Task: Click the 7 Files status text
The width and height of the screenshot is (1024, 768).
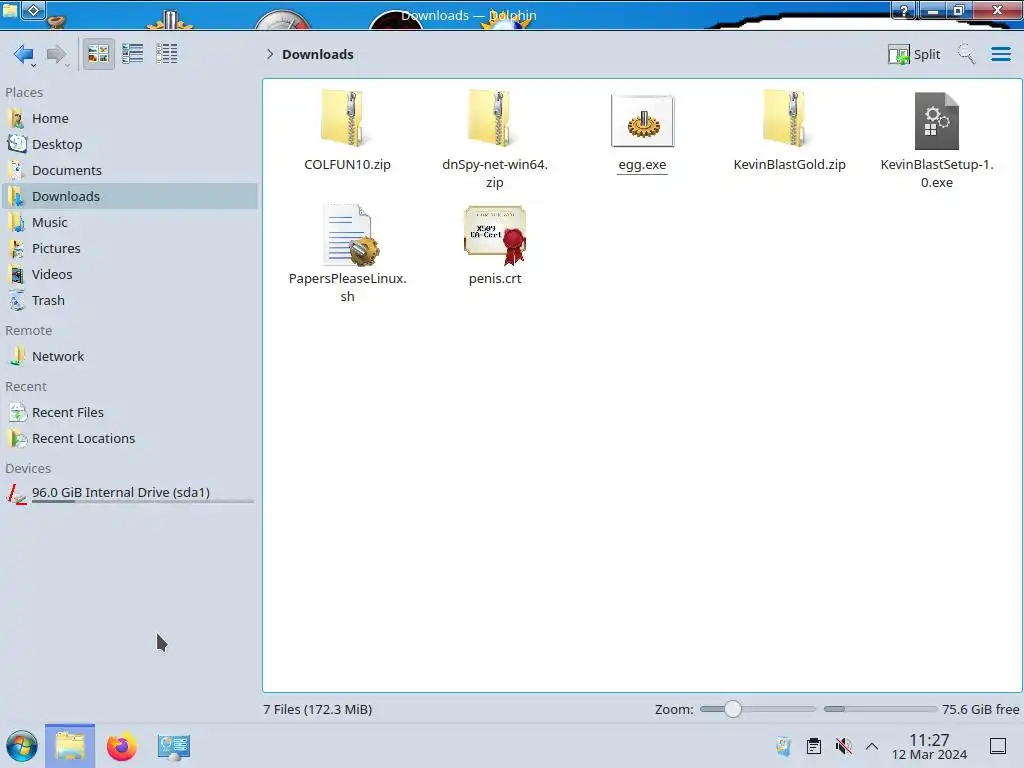Action: coord(318,709)
